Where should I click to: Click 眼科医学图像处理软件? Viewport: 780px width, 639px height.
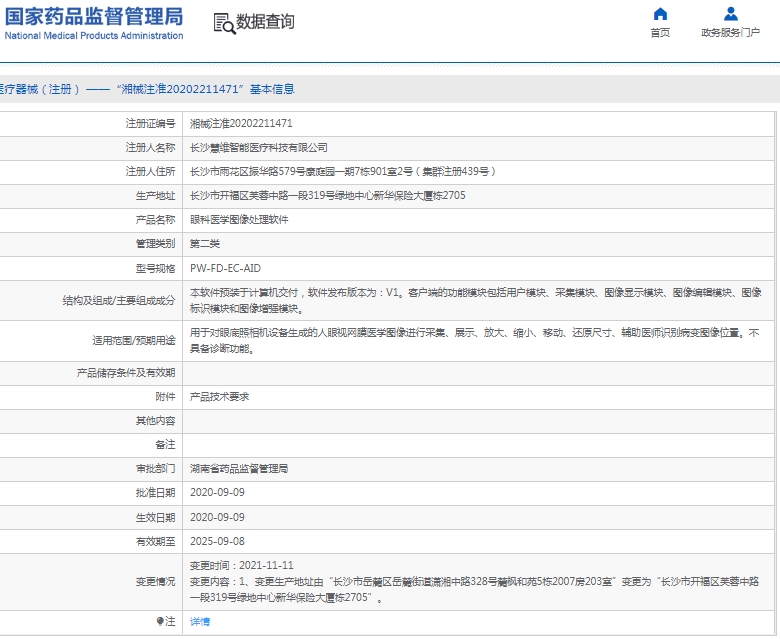[239, 220]
